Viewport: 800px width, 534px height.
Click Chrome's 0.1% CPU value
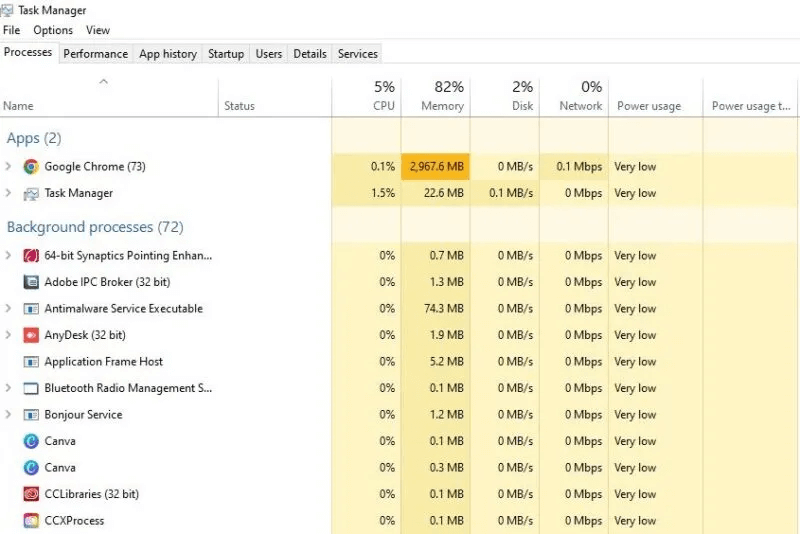coord(383,166)
